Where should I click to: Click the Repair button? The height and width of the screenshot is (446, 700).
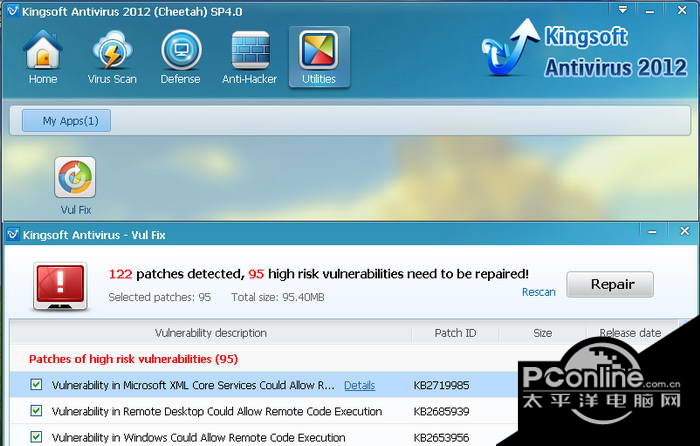(x=610, y=284)
